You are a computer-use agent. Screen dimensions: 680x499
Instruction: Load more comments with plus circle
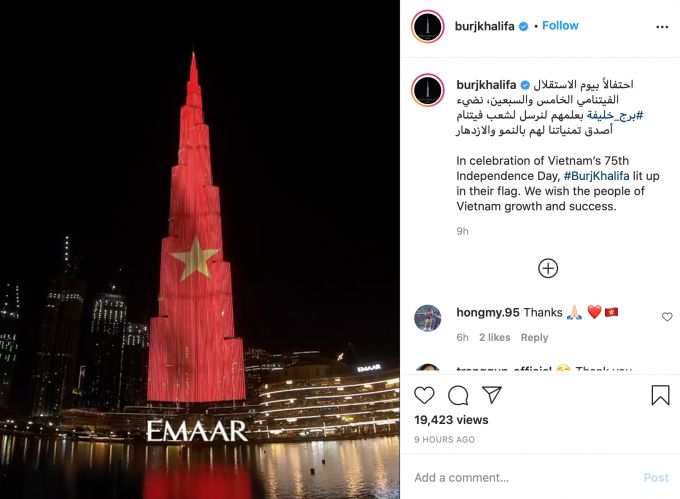click(548, 268)
